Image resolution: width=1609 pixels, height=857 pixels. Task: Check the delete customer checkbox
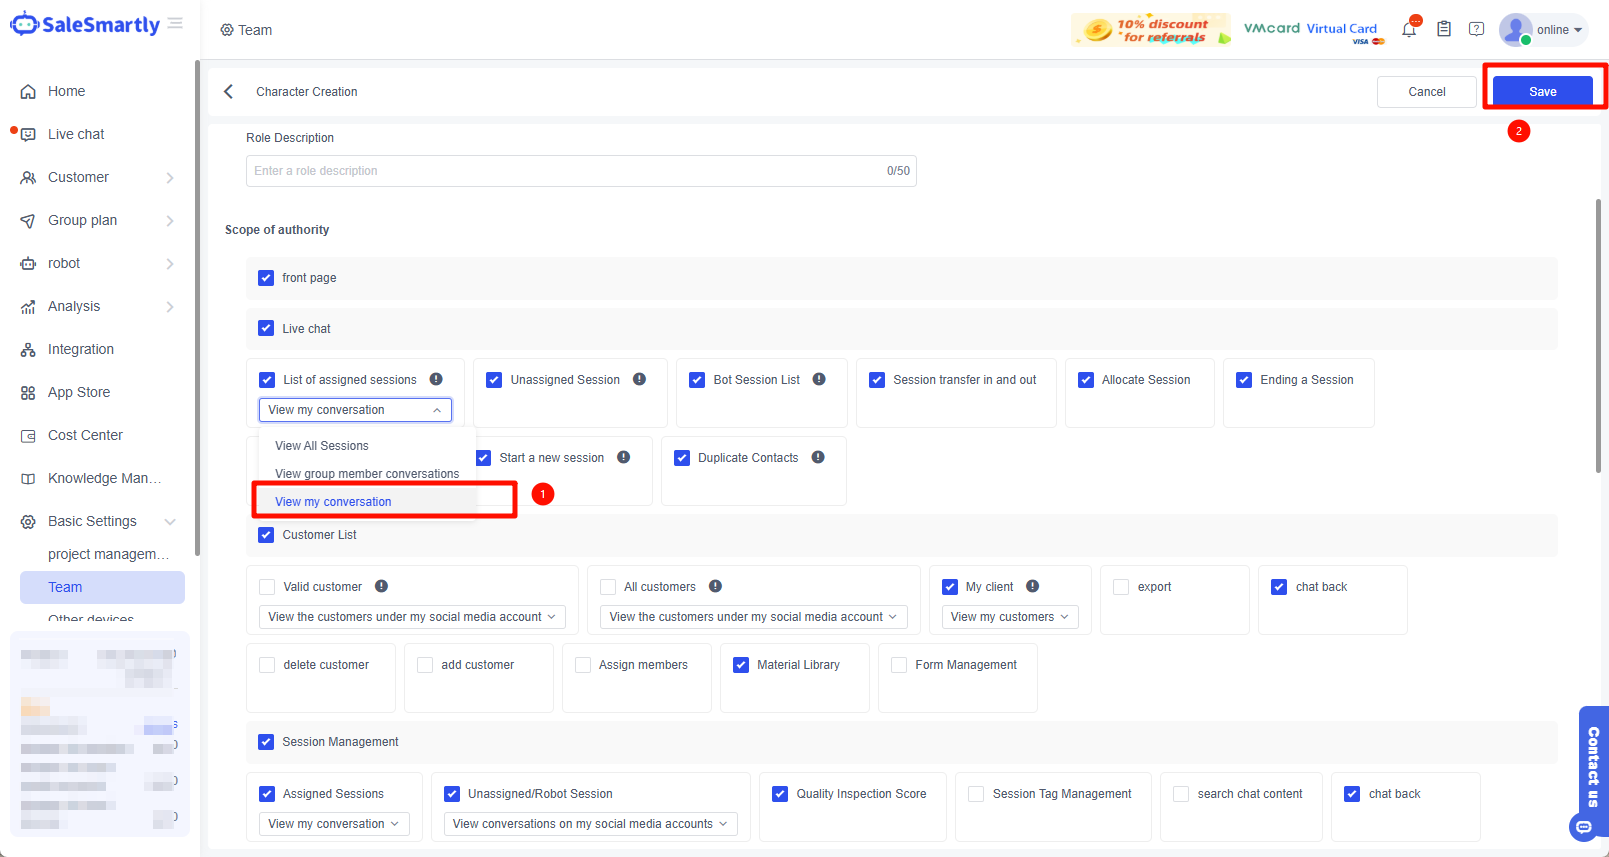267,665
